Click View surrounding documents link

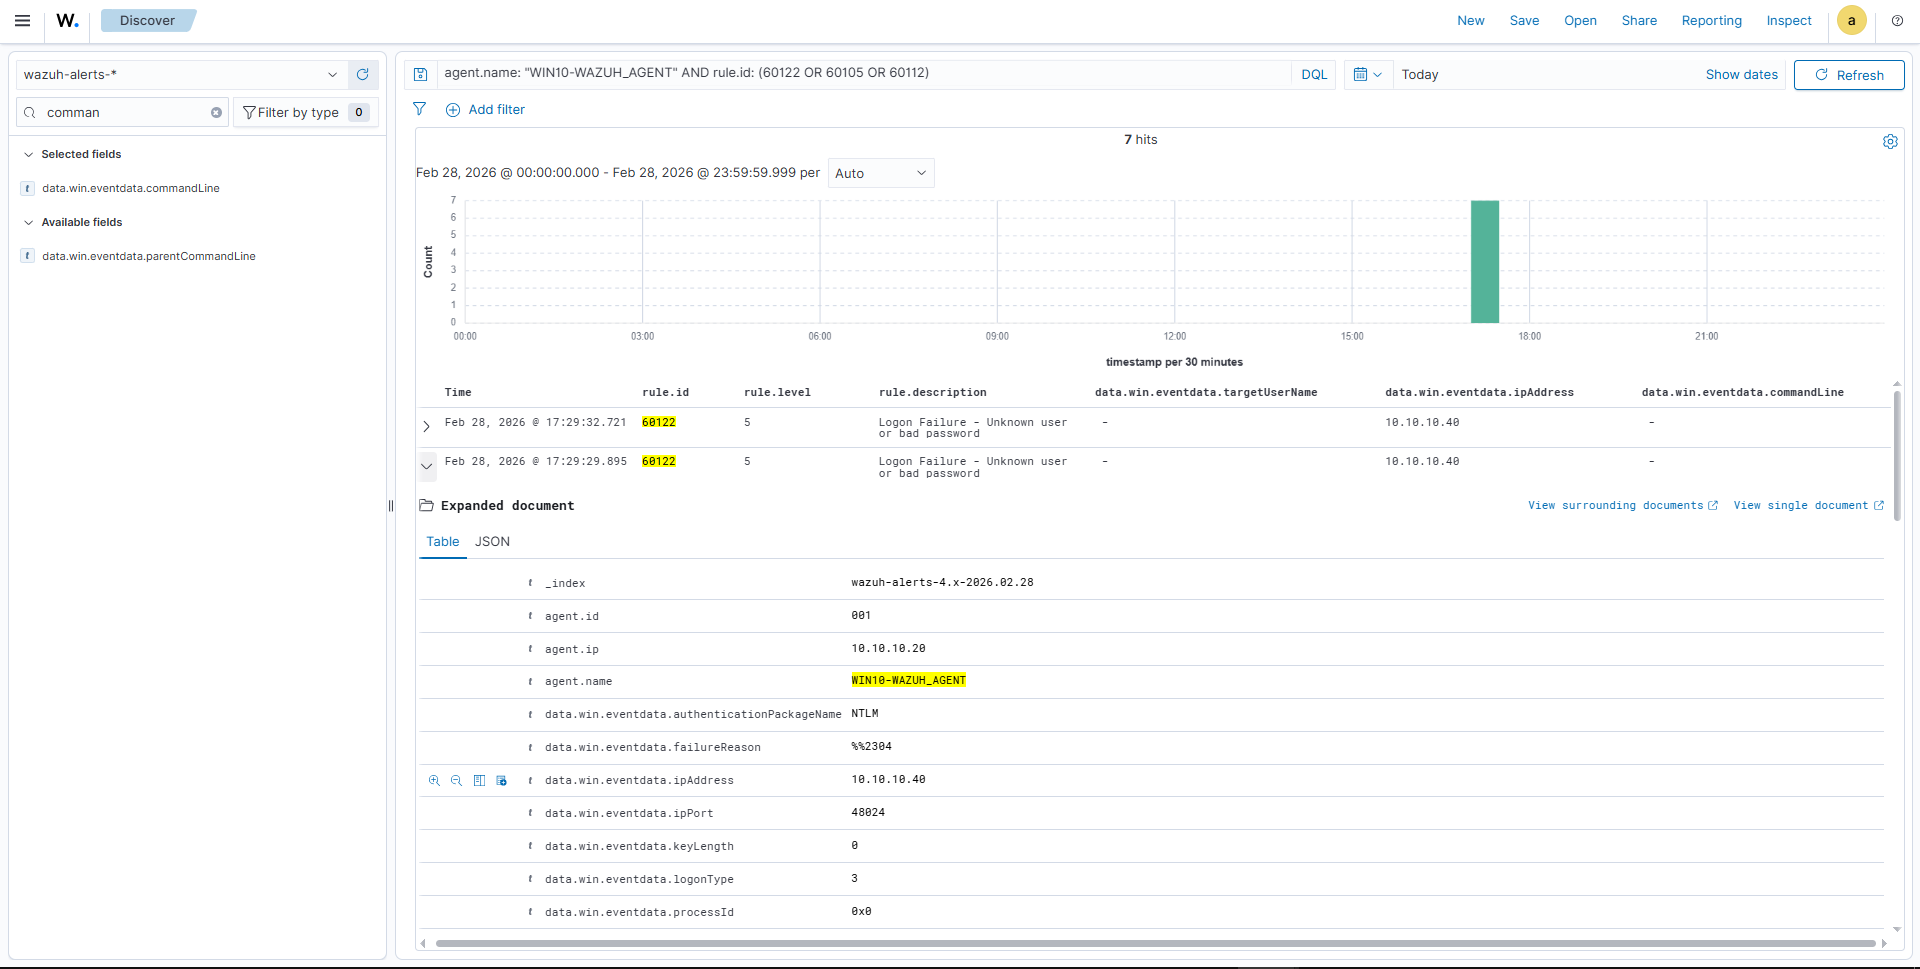click(1621, 506)
